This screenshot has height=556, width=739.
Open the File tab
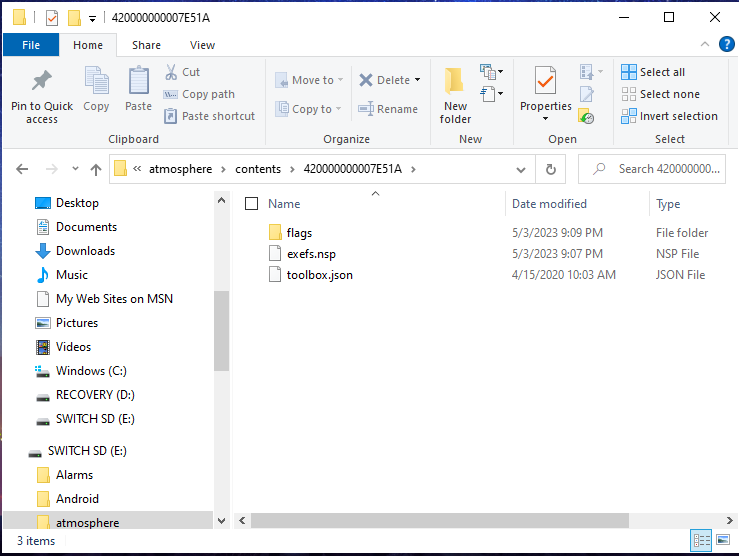click(x=31, y=45)
